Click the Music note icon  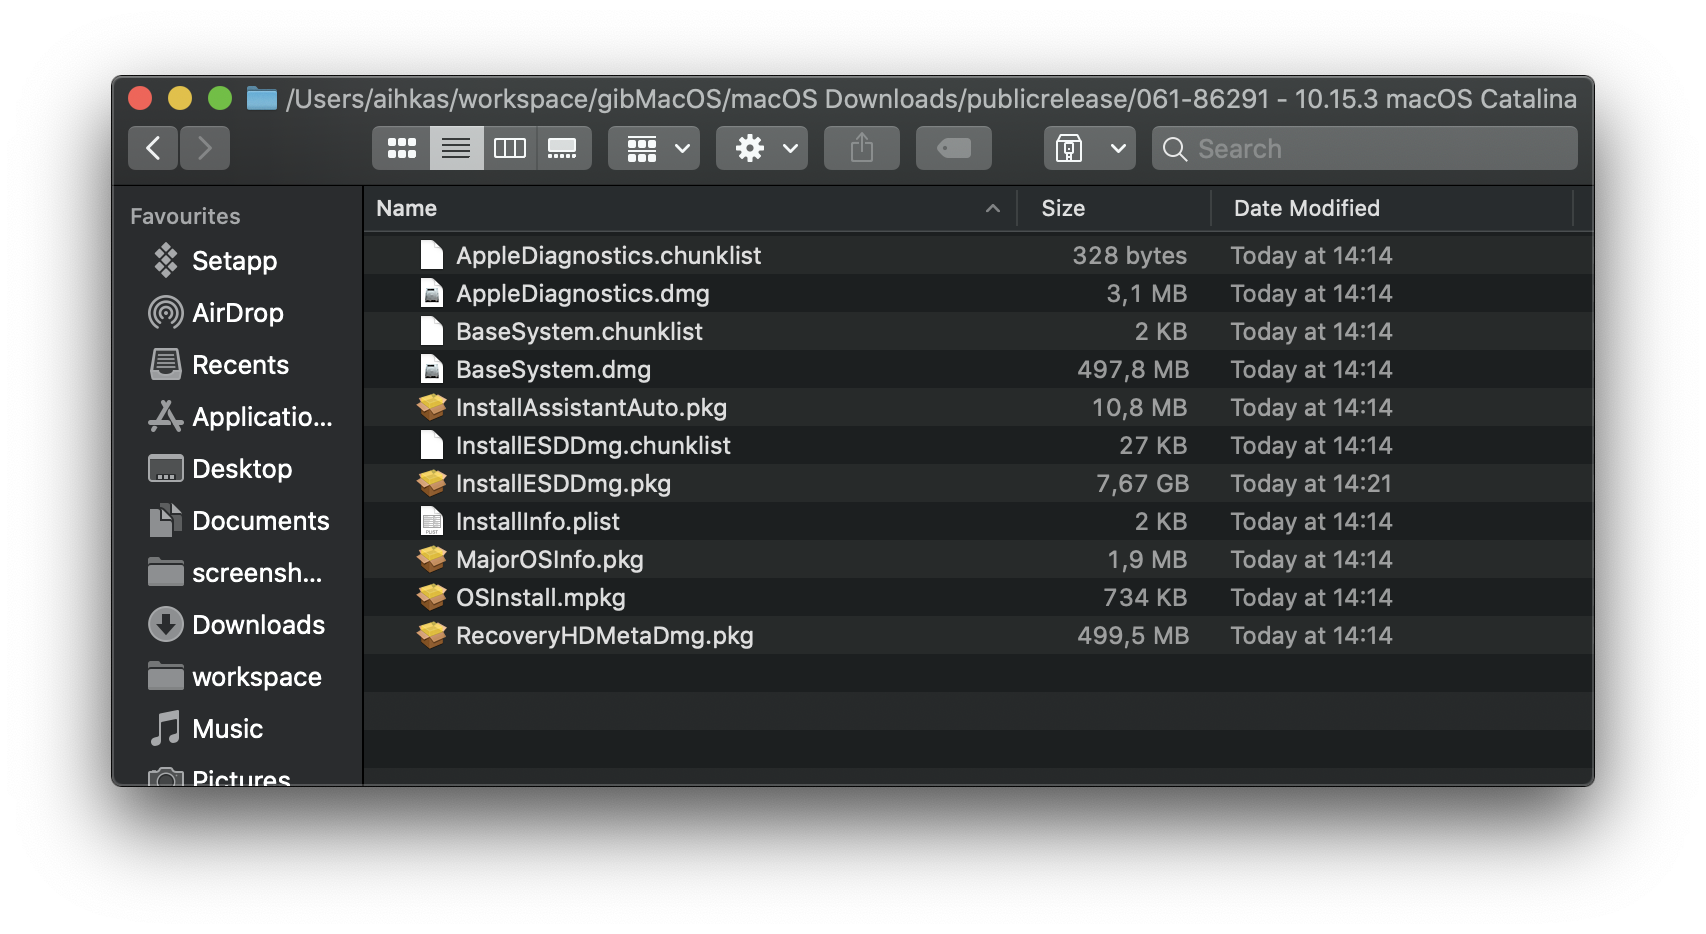[166, 728]
